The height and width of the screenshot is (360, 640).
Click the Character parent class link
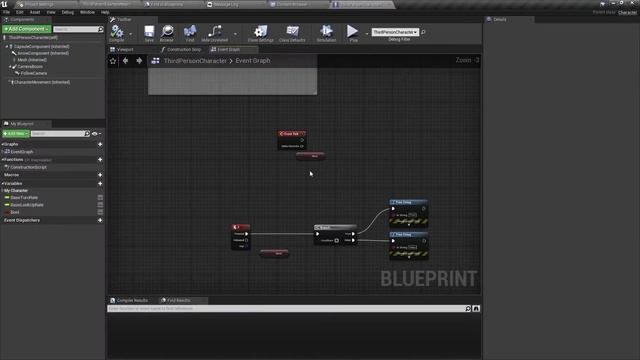[x=627, y=13]
